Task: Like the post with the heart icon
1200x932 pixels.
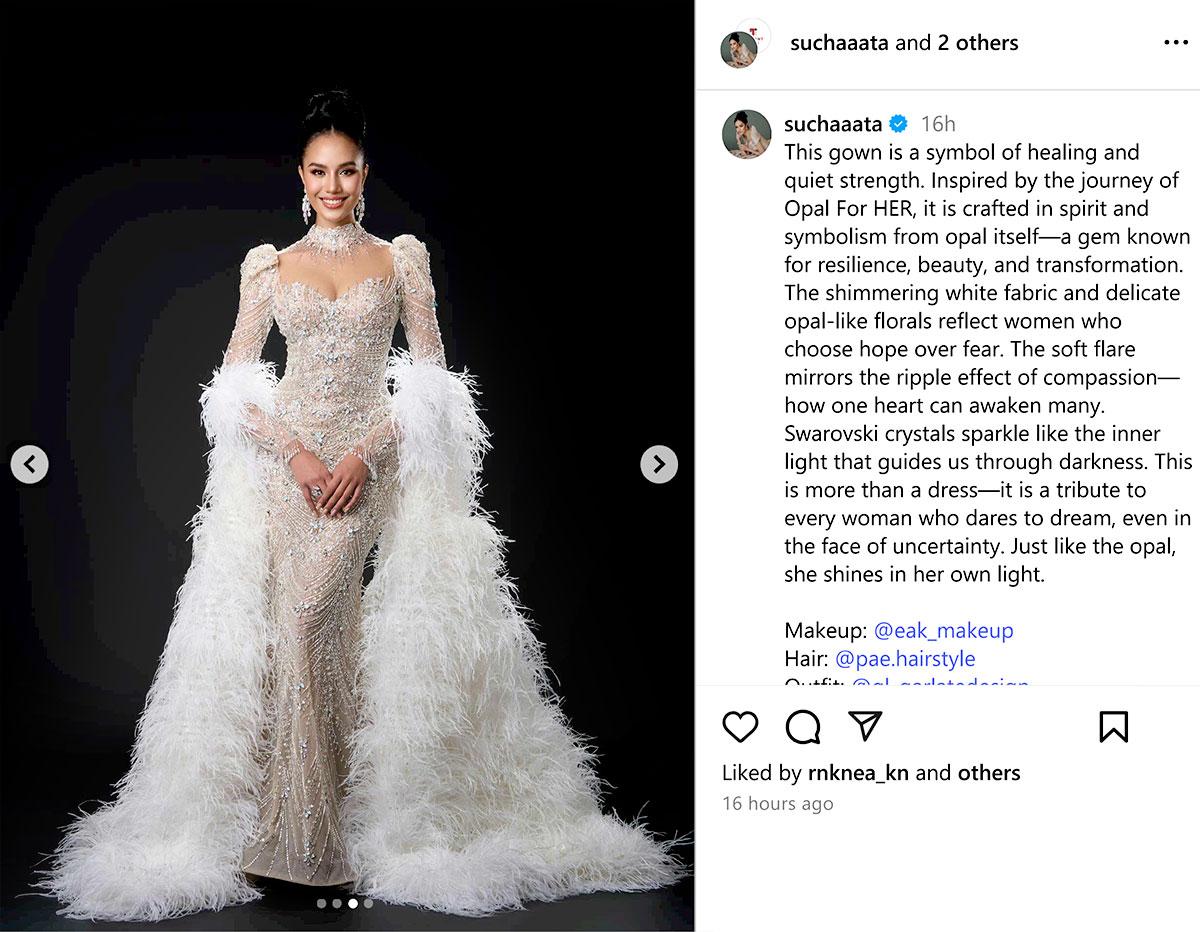Action: [740, 727]
